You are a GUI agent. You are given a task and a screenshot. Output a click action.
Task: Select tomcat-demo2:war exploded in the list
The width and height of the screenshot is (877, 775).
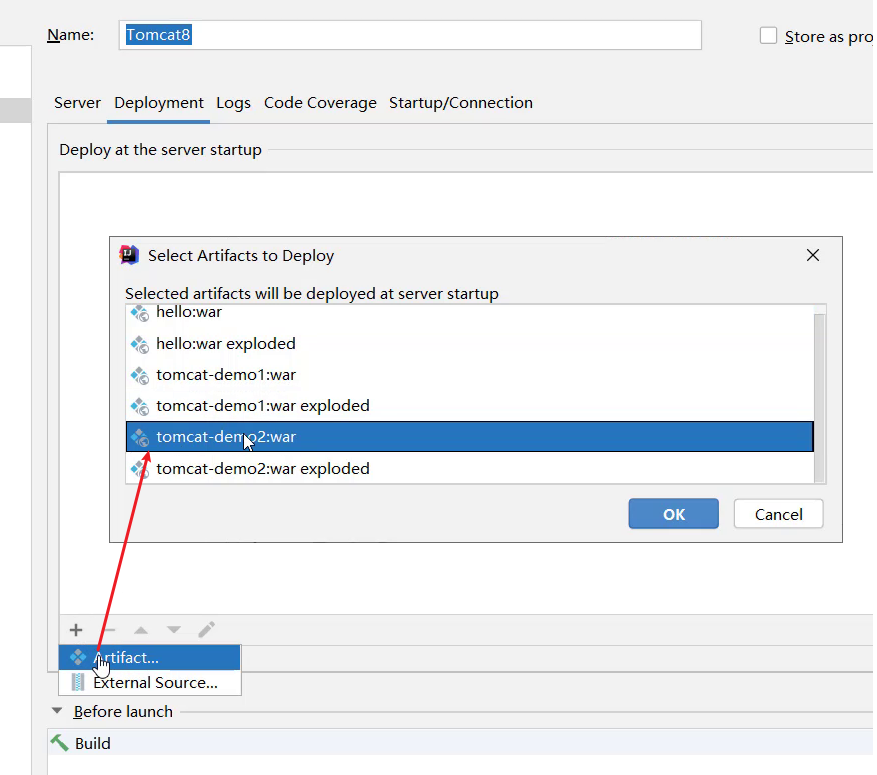262,469
